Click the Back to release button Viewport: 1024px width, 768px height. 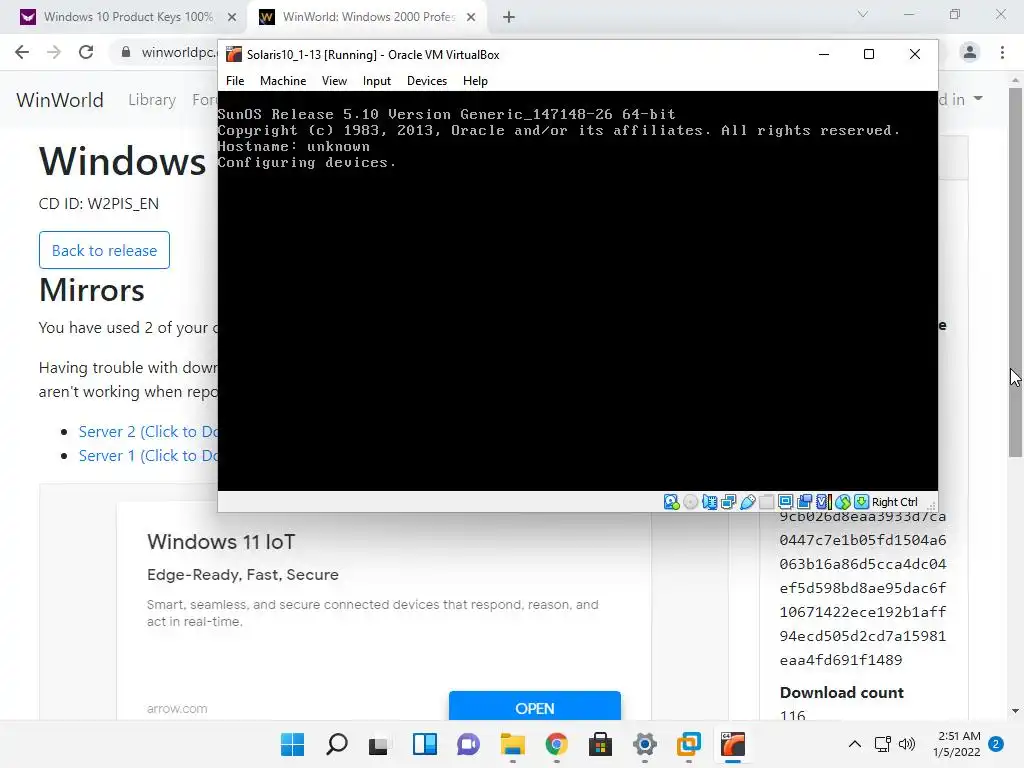[104, 250]
